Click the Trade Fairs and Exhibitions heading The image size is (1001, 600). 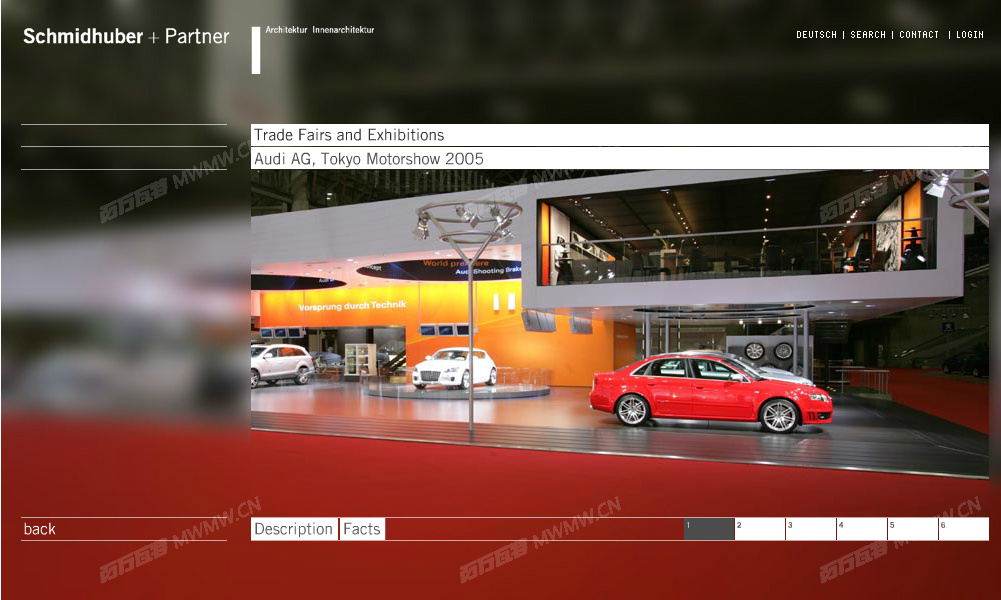click(620, 135)
